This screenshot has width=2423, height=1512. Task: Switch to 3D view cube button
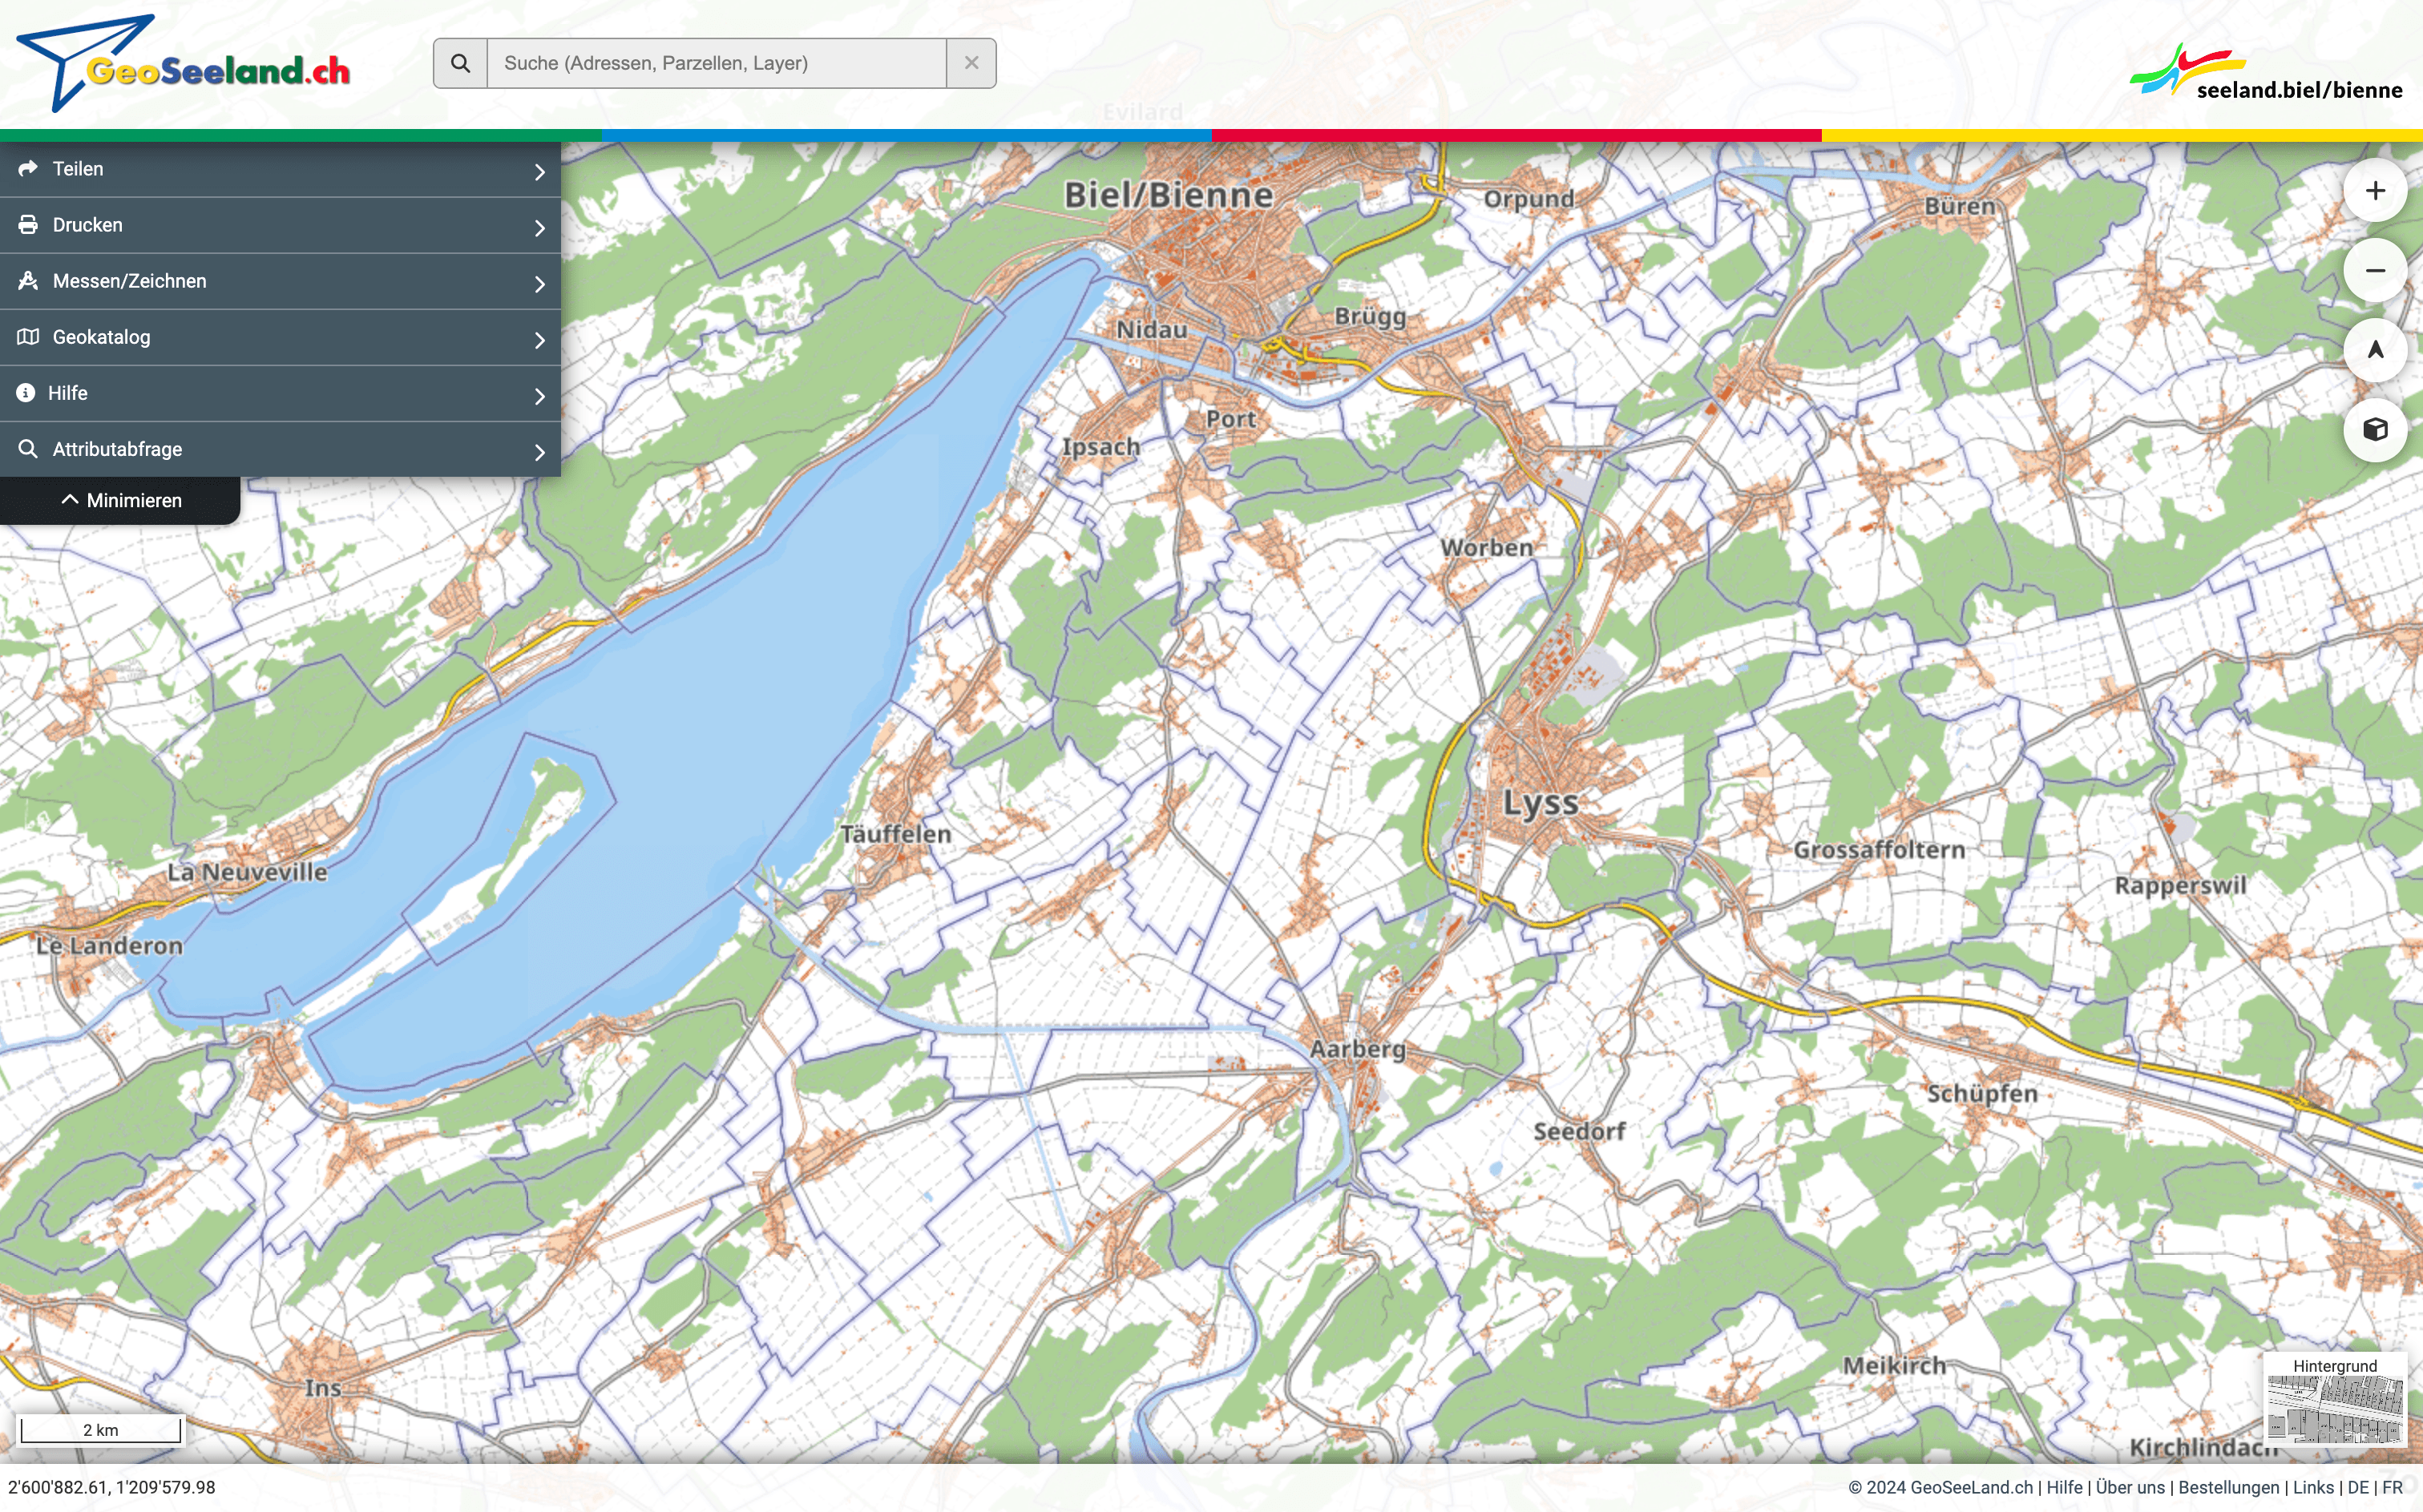[x=2375, y=430]
